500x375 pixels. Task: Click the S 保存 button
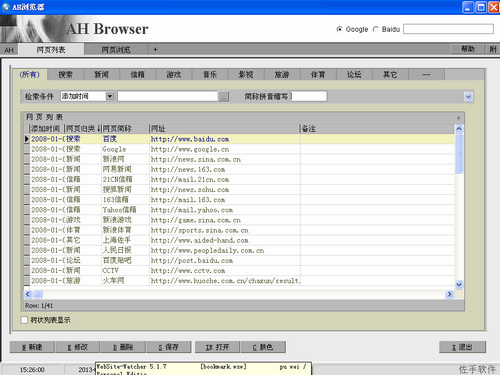(169, 347)
